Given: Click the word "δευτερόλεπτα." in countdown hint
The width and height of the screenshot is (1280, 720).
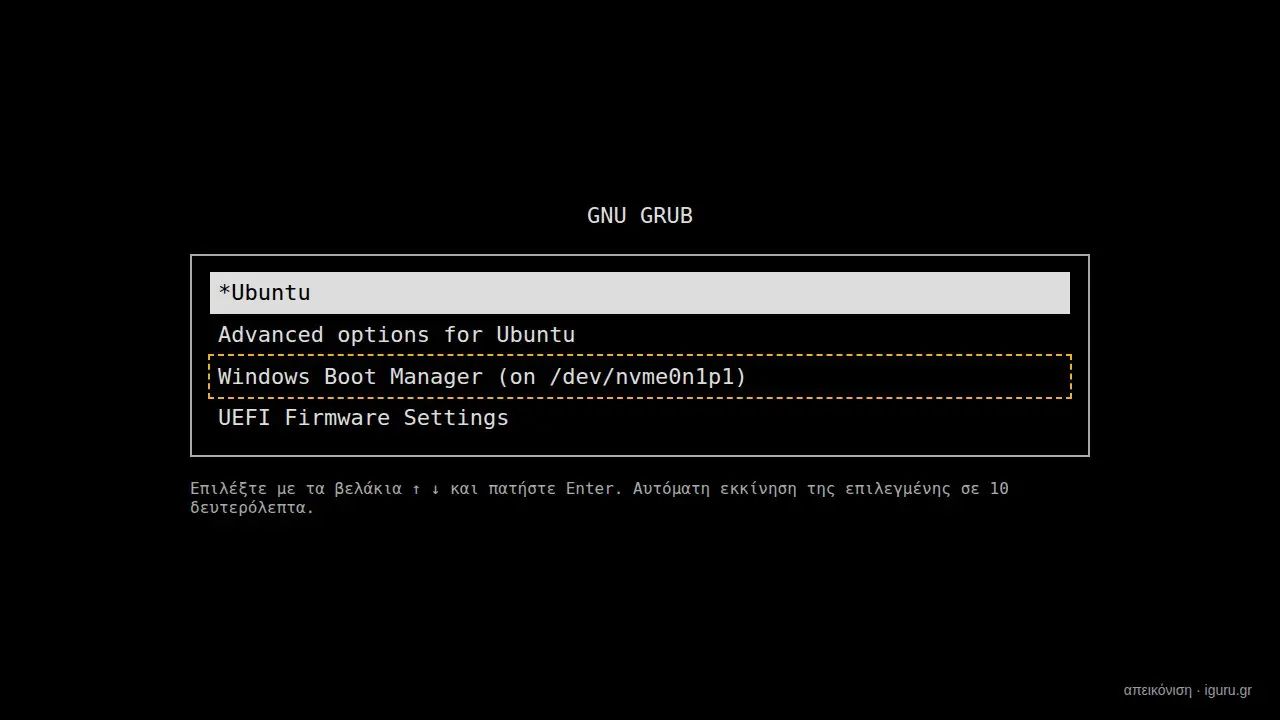Looking at the screenshot, I should coord(252,508).
